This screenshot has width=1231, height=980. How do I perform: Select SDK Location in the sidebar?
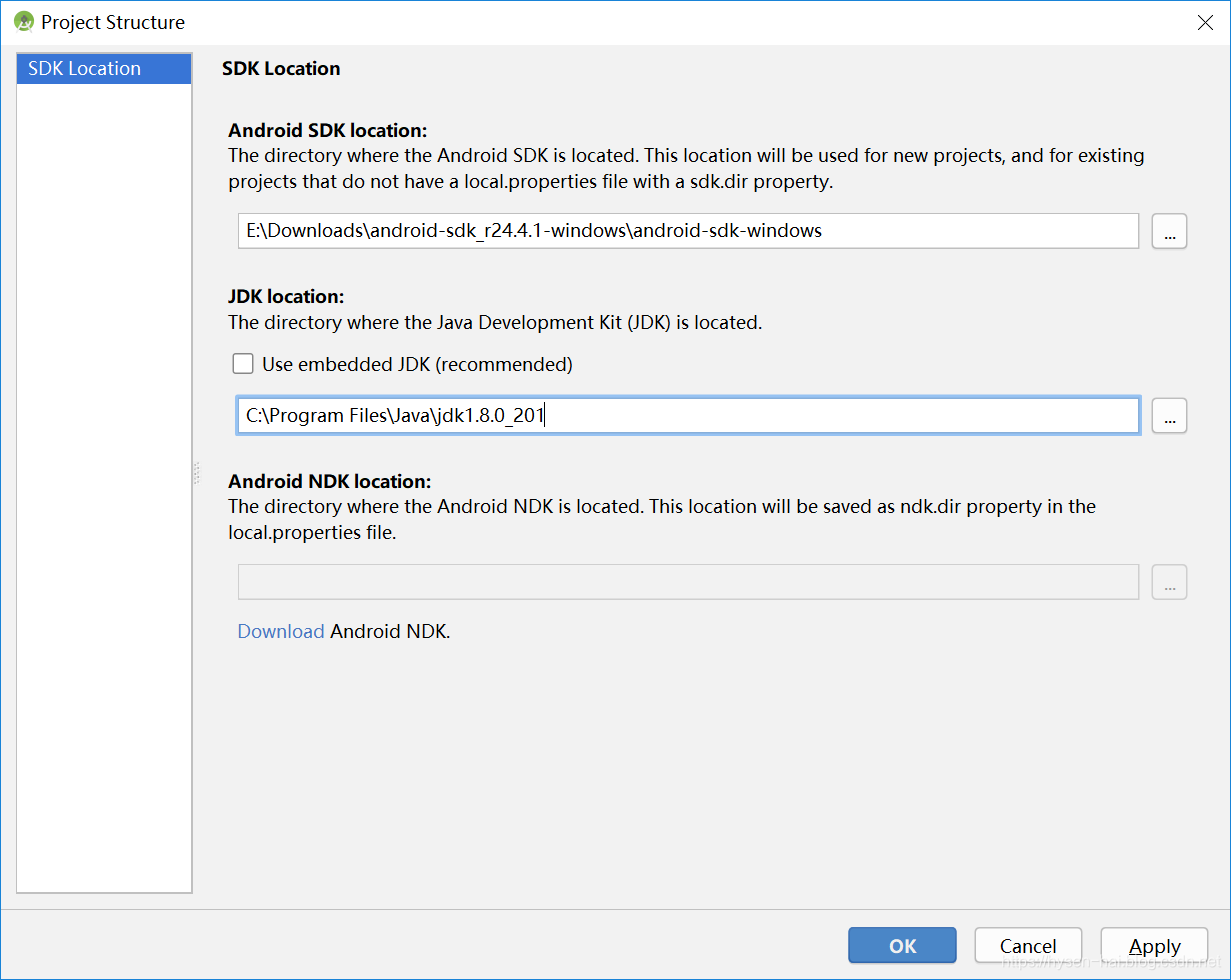(x=104, y=69)
